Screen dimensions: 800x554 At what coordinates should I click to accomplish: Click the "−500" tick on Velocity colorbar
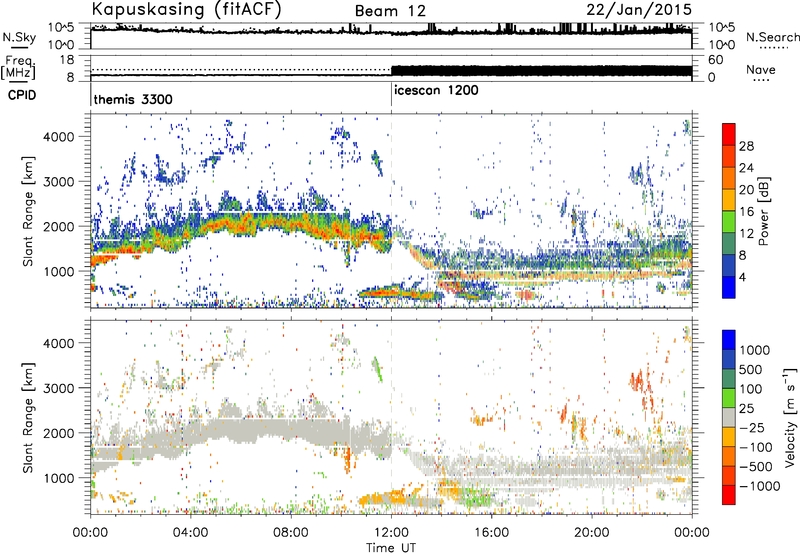pyautogui.click(x=756, y=466)
